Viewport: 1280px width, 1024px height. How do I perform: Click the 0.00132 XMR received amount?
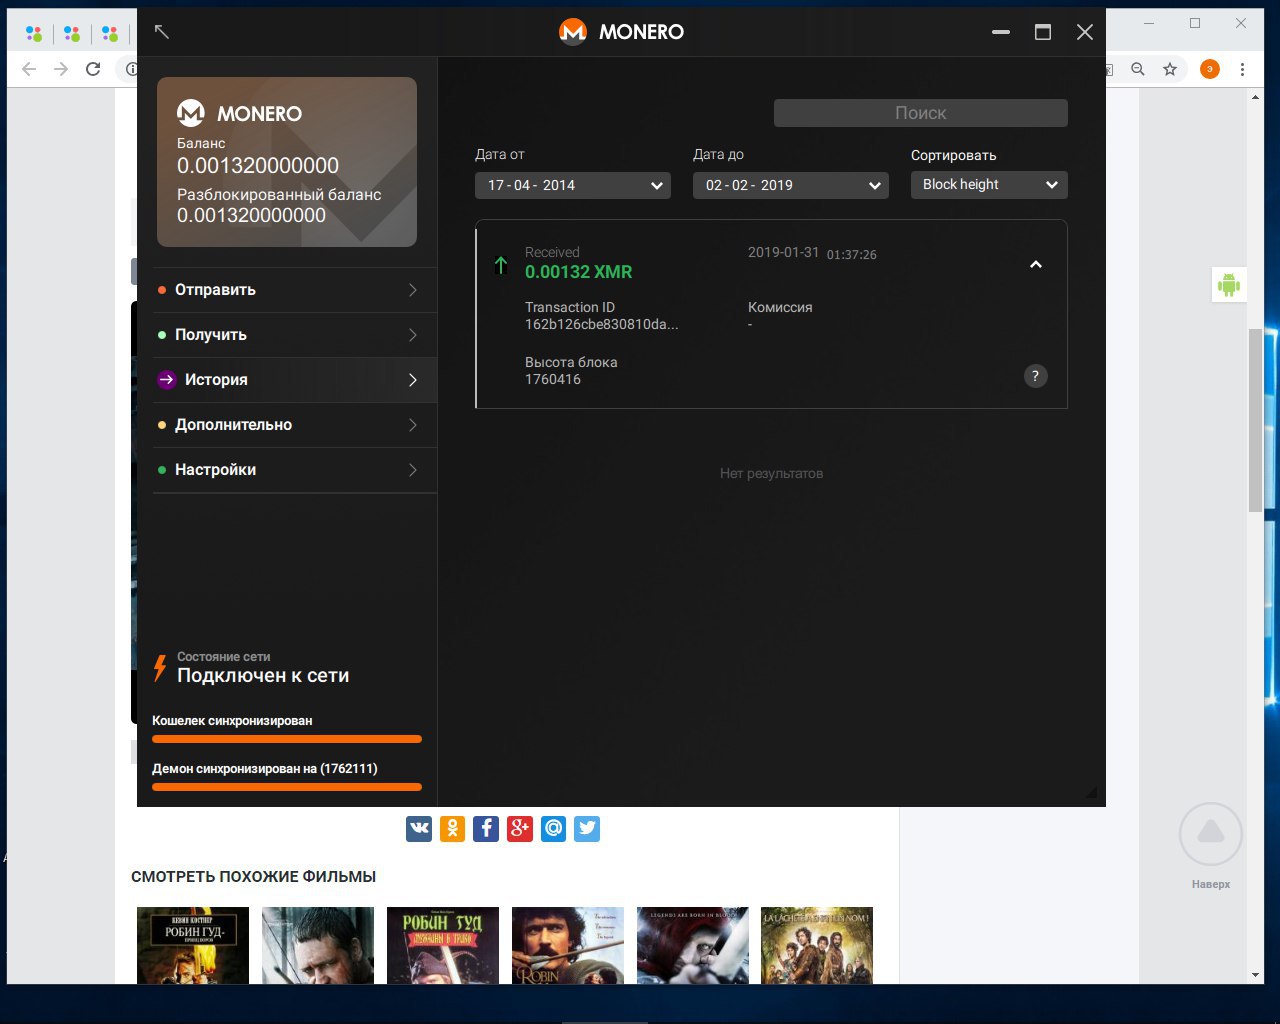pos(579,272)
